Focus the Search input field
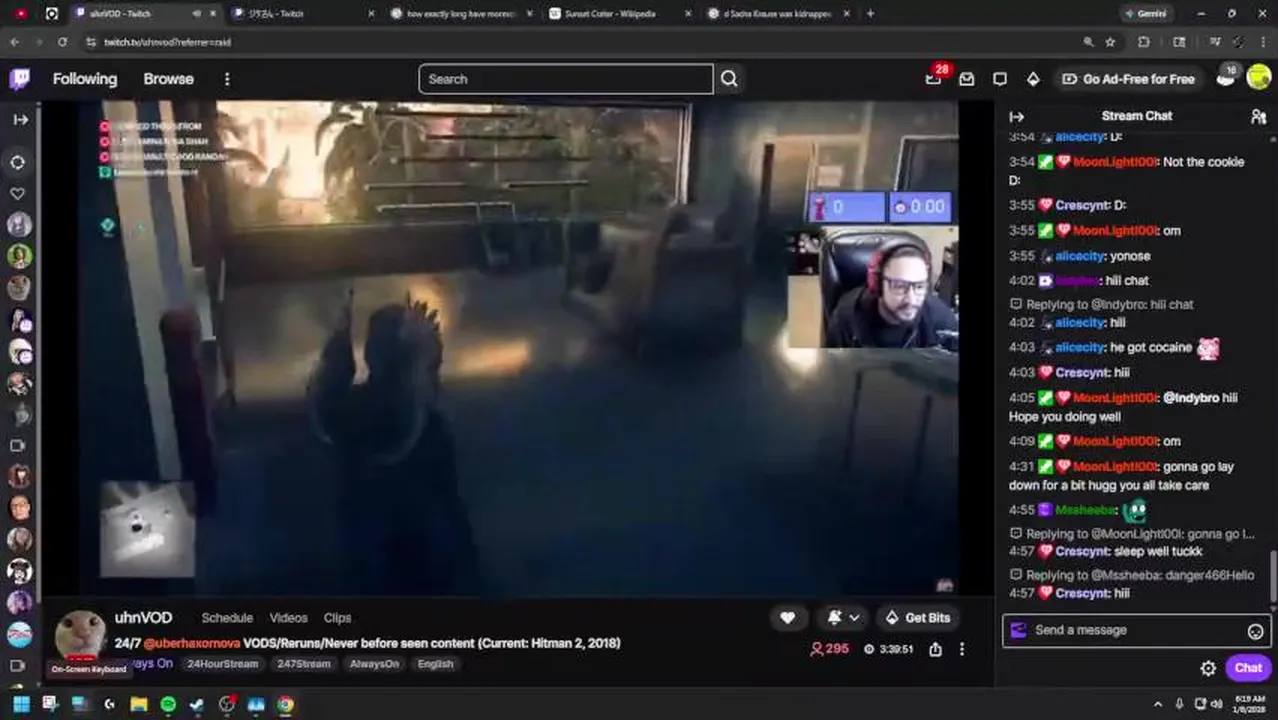This screenshot has width=1278, height=720. pyautogui.click(x=566, y=79)
